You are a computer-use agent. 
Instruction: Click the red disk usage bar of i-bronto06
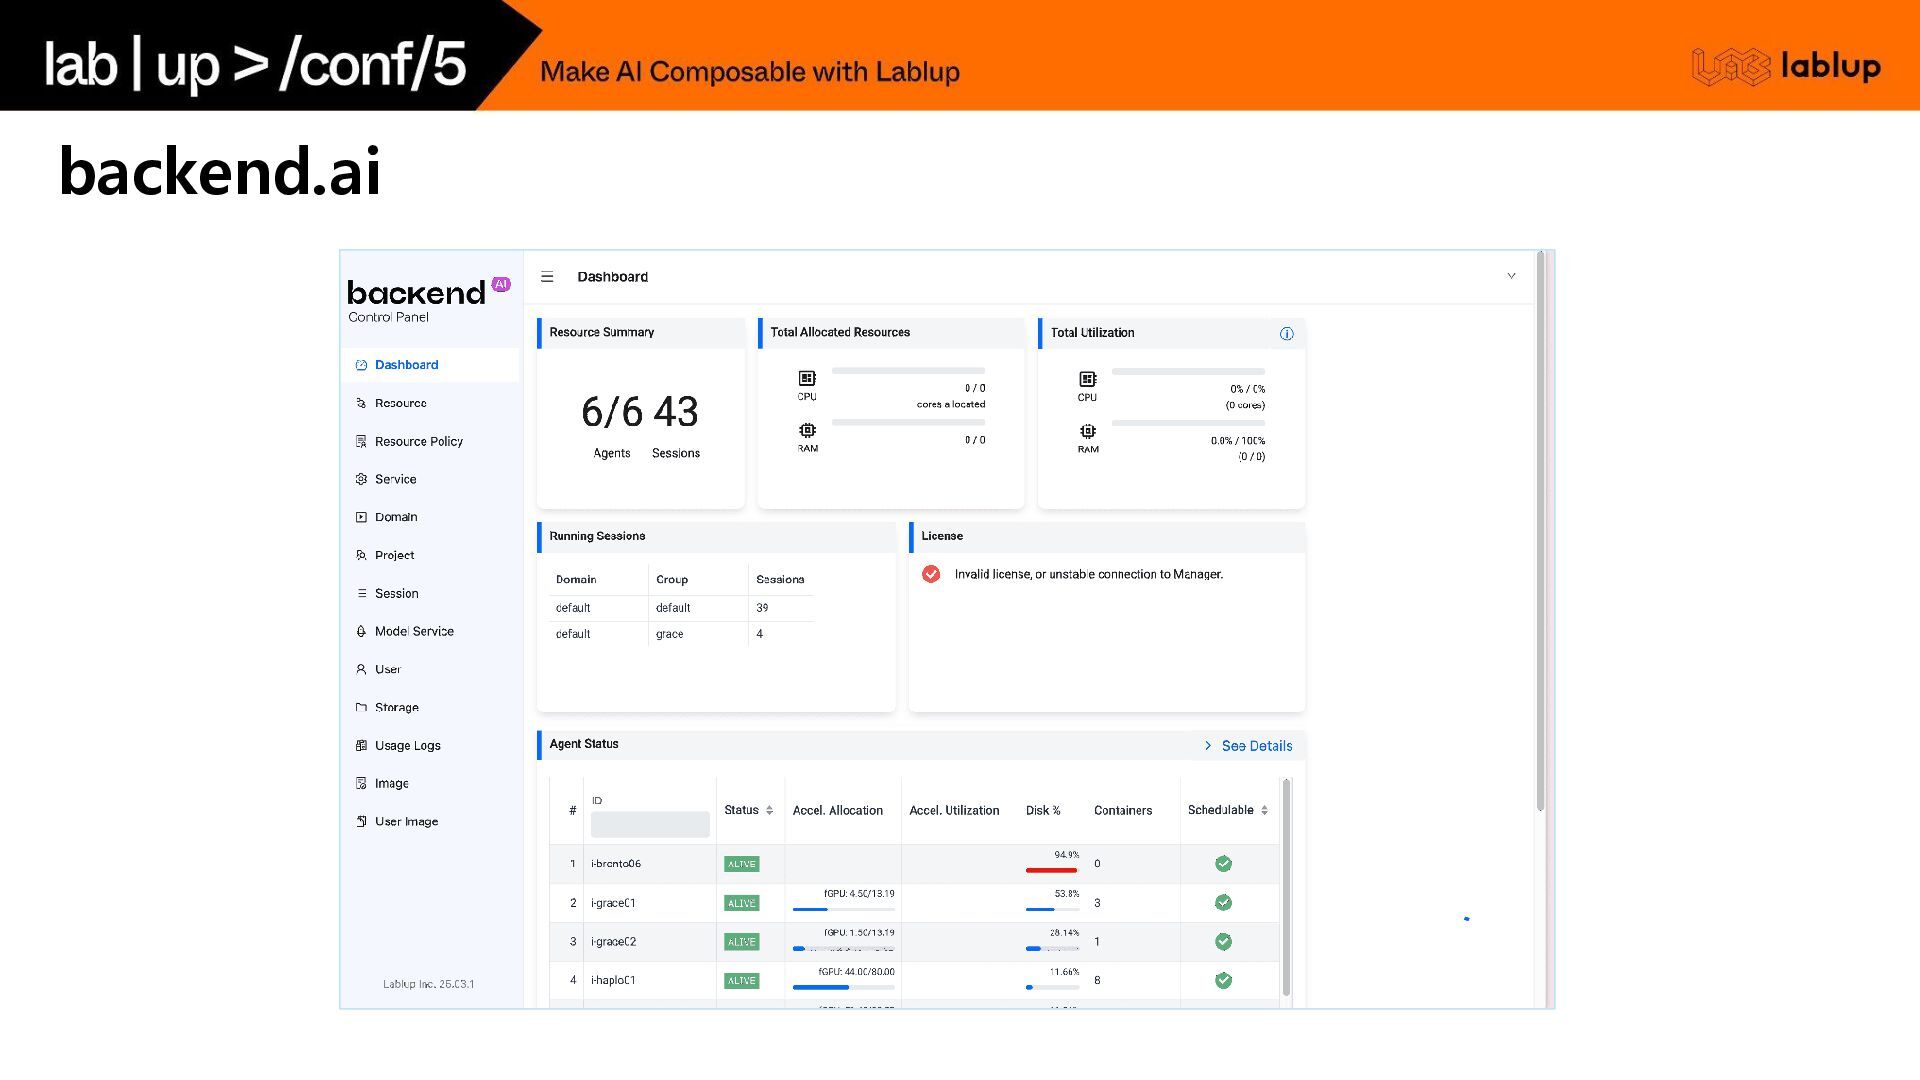click(1051, 870)
